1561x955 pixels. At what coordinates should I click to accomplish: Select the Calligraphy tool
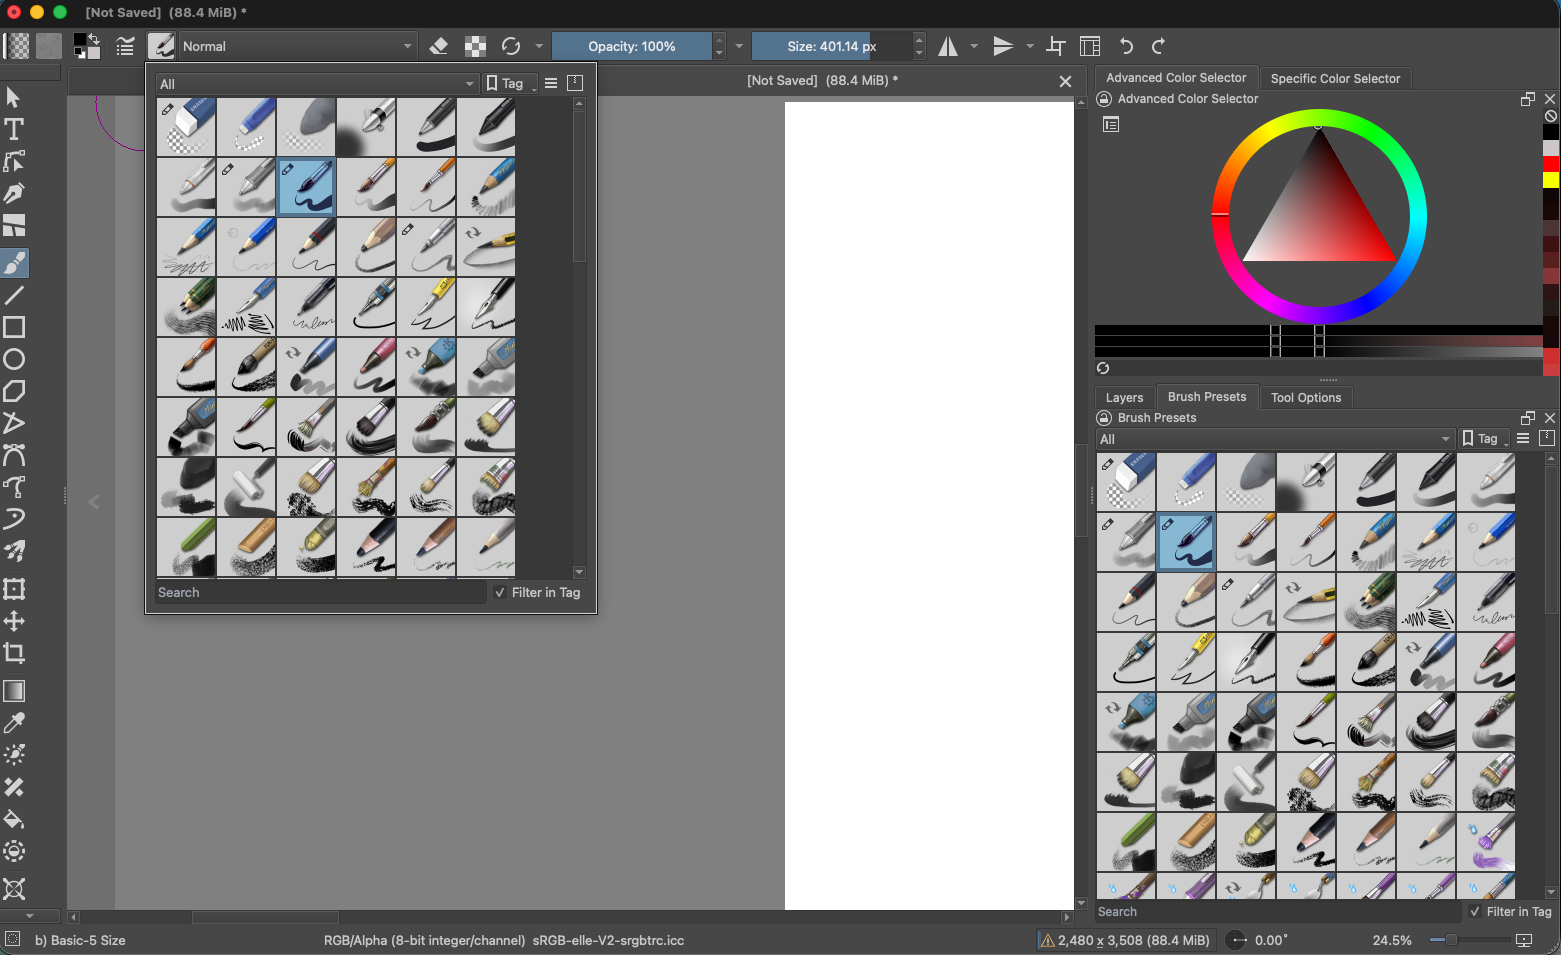(x=14, y=193)
